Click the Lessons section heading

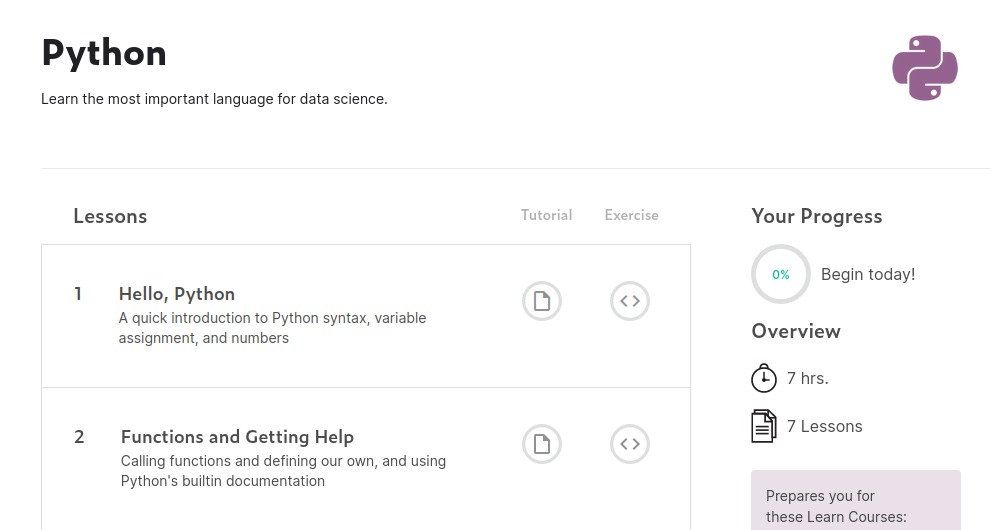click(110, 216)
